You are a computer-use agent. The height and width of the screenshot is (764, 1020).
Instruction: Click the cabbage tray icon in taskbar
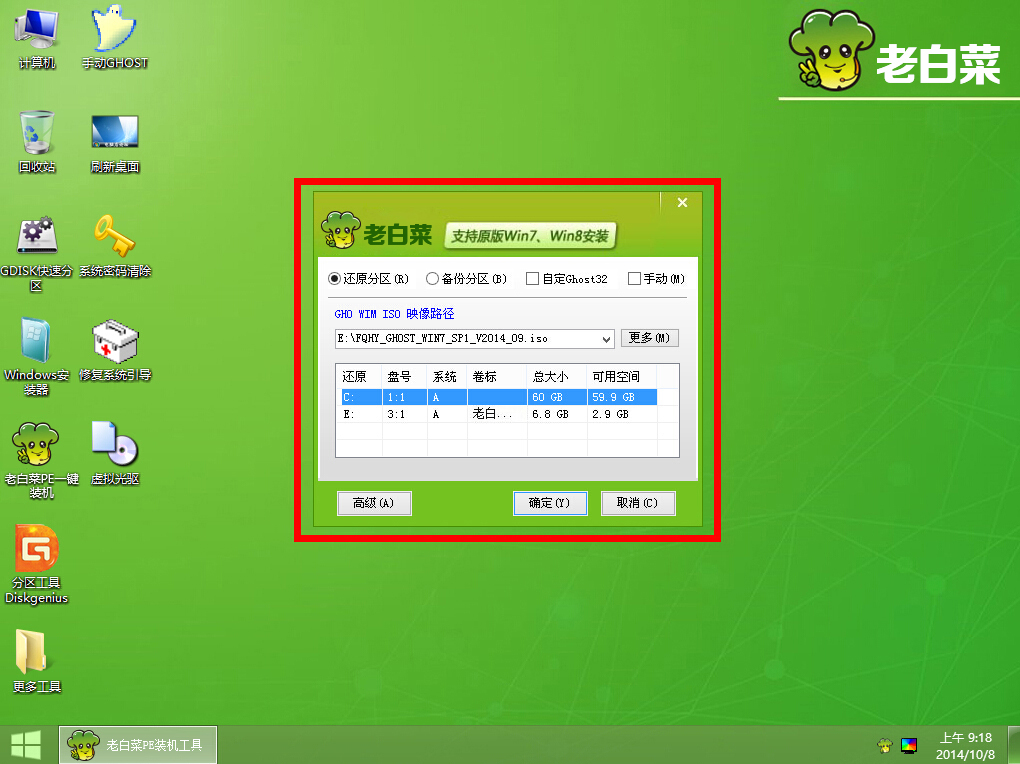pos(884,745)
